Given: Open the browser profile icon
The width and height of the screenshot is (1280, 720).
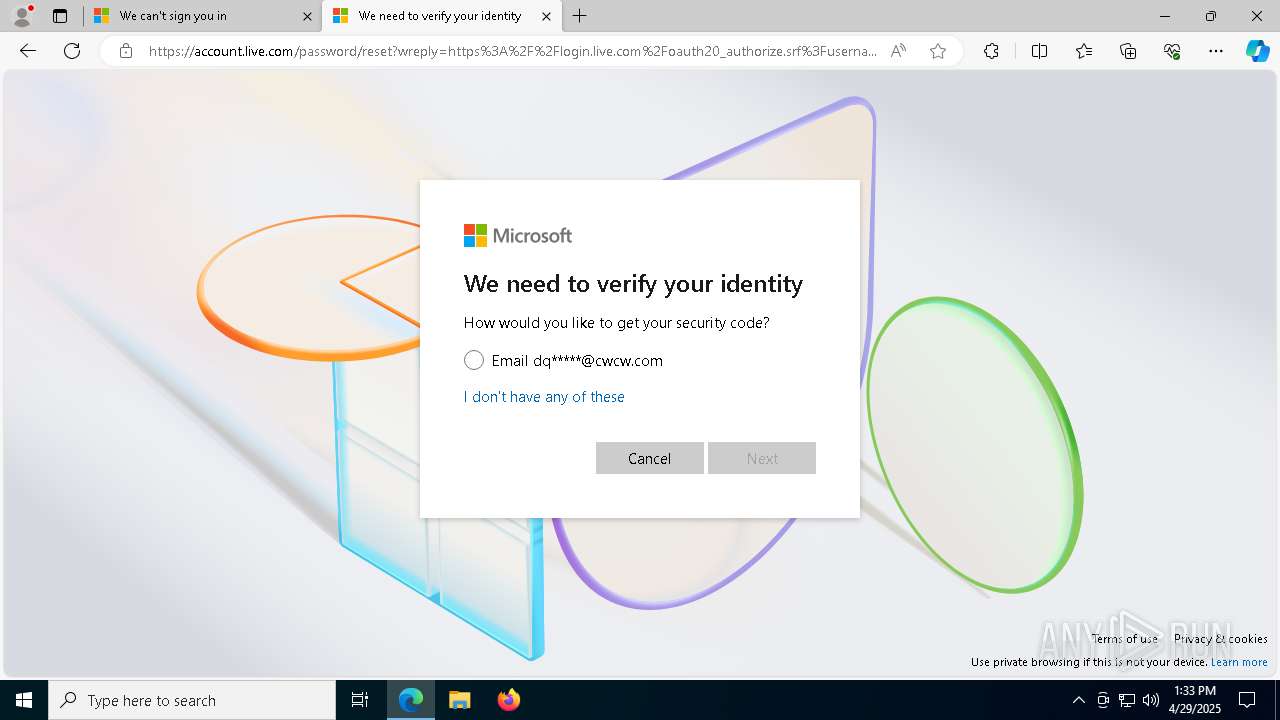Looking at the screenshot, I should coord(22,16).
